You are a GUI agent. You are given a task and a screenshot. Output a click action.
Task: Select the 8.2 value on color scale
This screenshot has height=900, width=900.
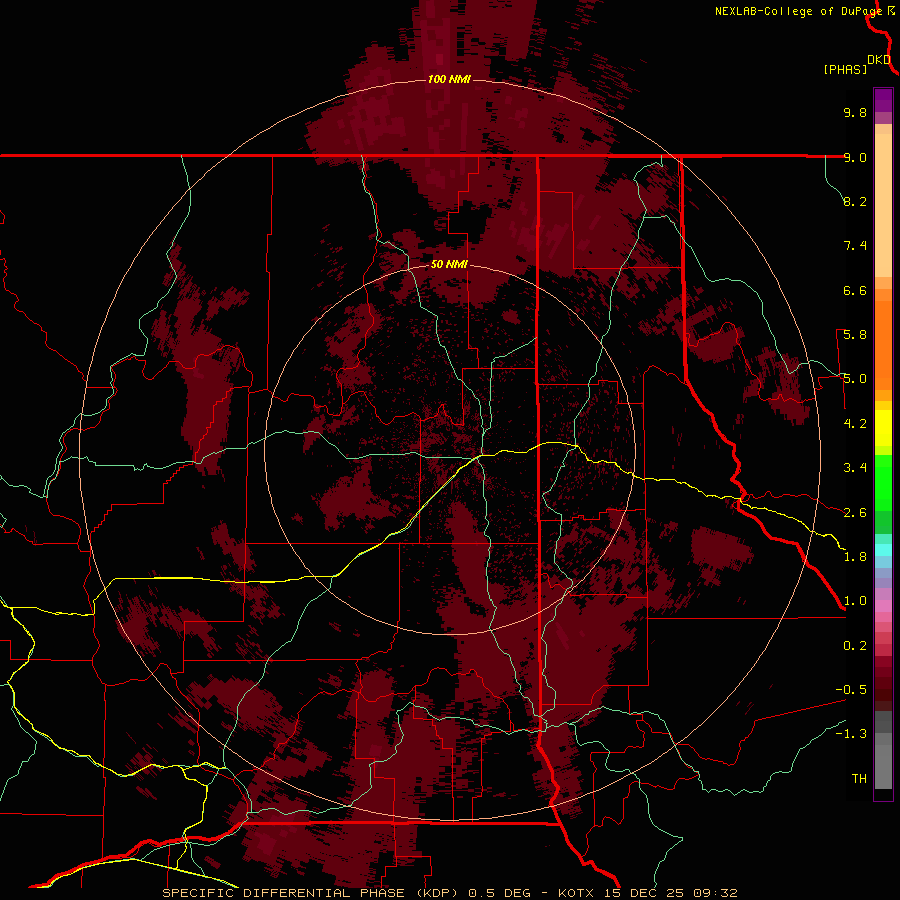tap(855, 201)
